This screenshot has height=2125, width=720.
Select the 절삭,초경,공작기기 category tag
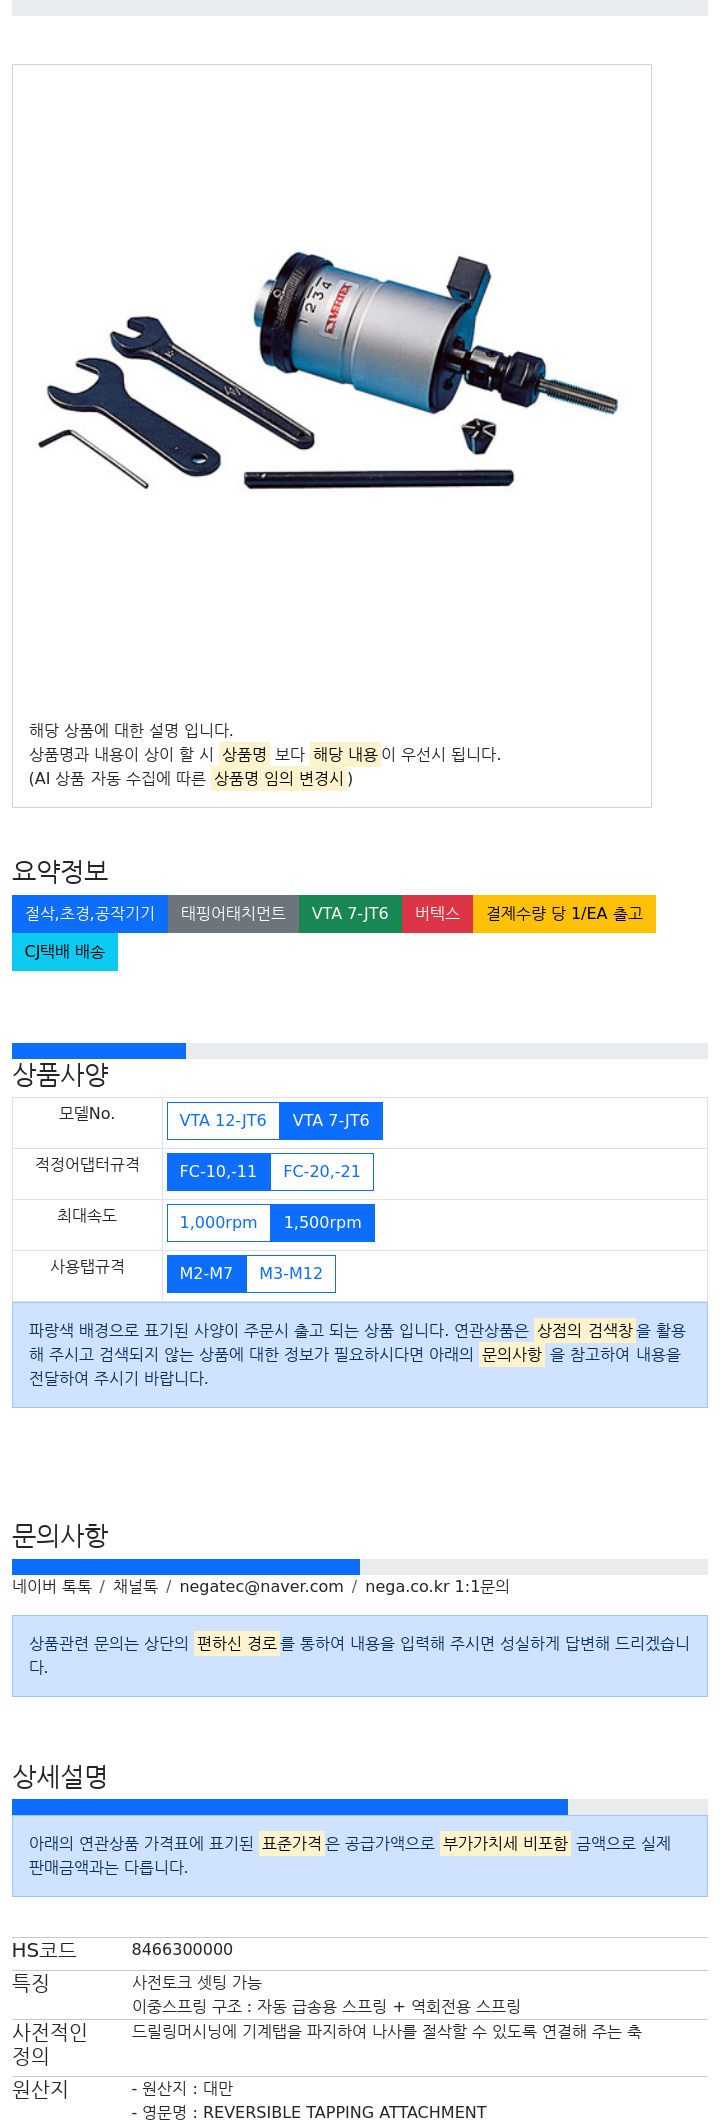coord(90,914)
